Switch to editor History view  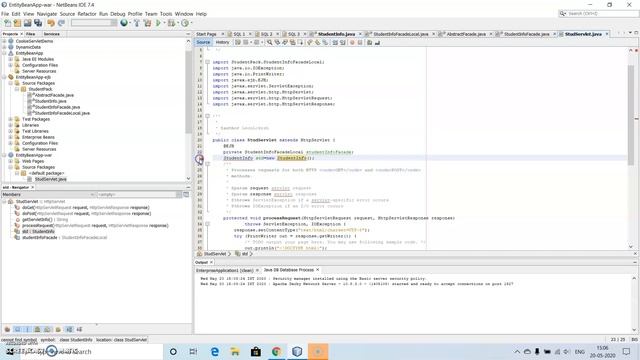[x=222, y=42]
